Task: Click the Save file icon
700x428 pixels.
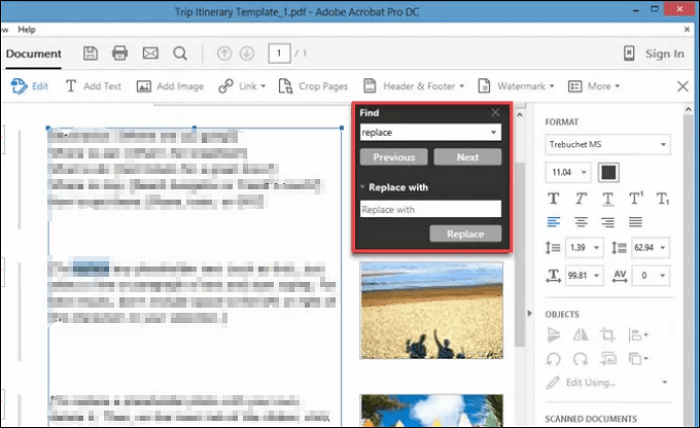Action: click(91, 53)
